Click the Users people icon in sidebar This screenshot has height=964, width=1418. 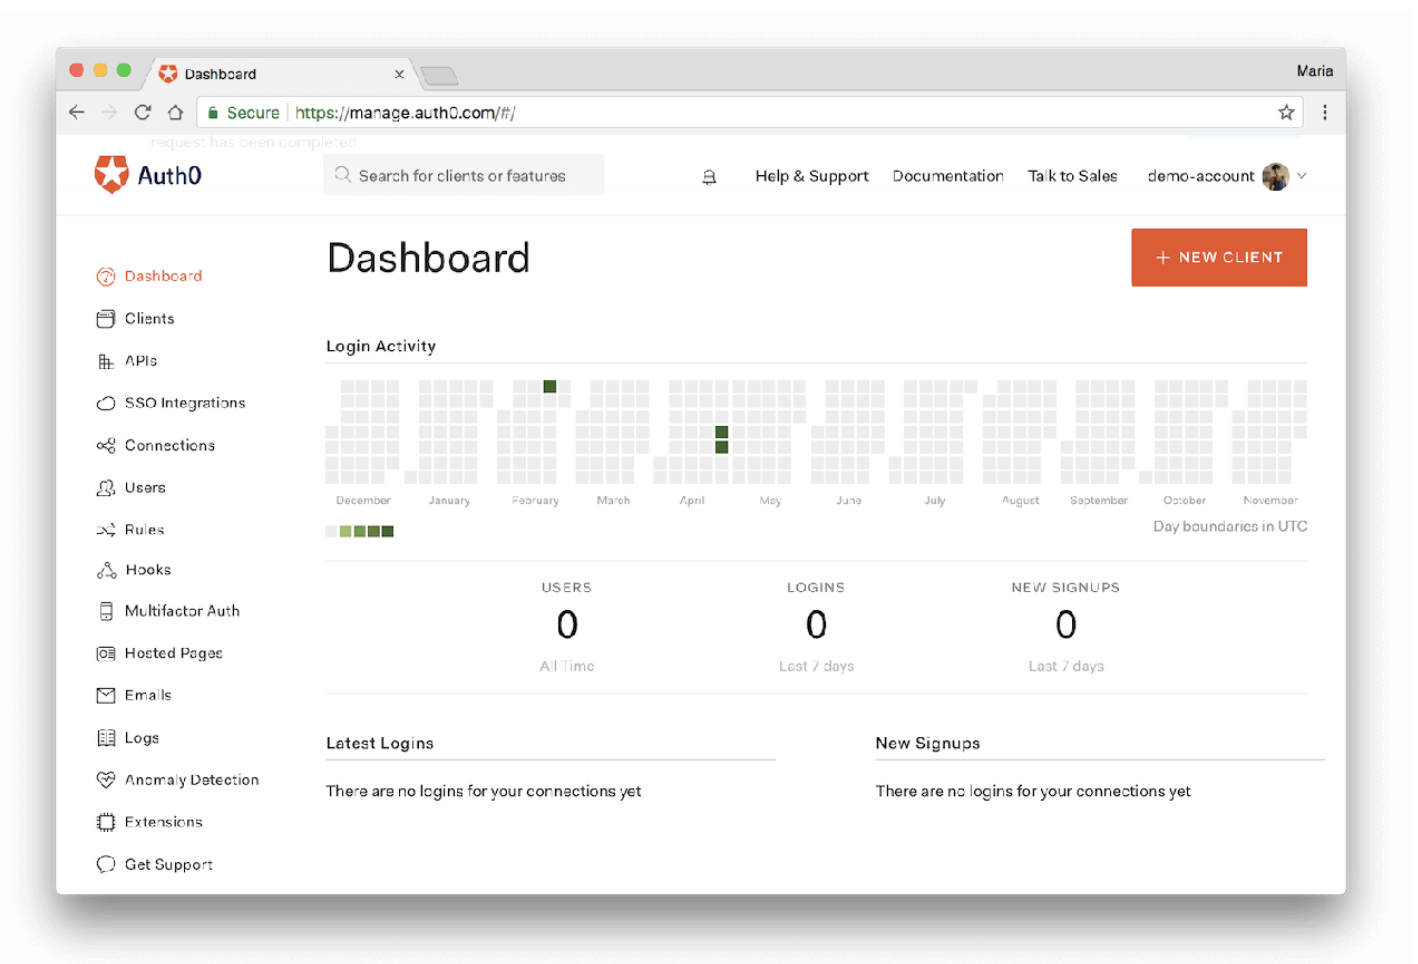click(x=106, y=488)
